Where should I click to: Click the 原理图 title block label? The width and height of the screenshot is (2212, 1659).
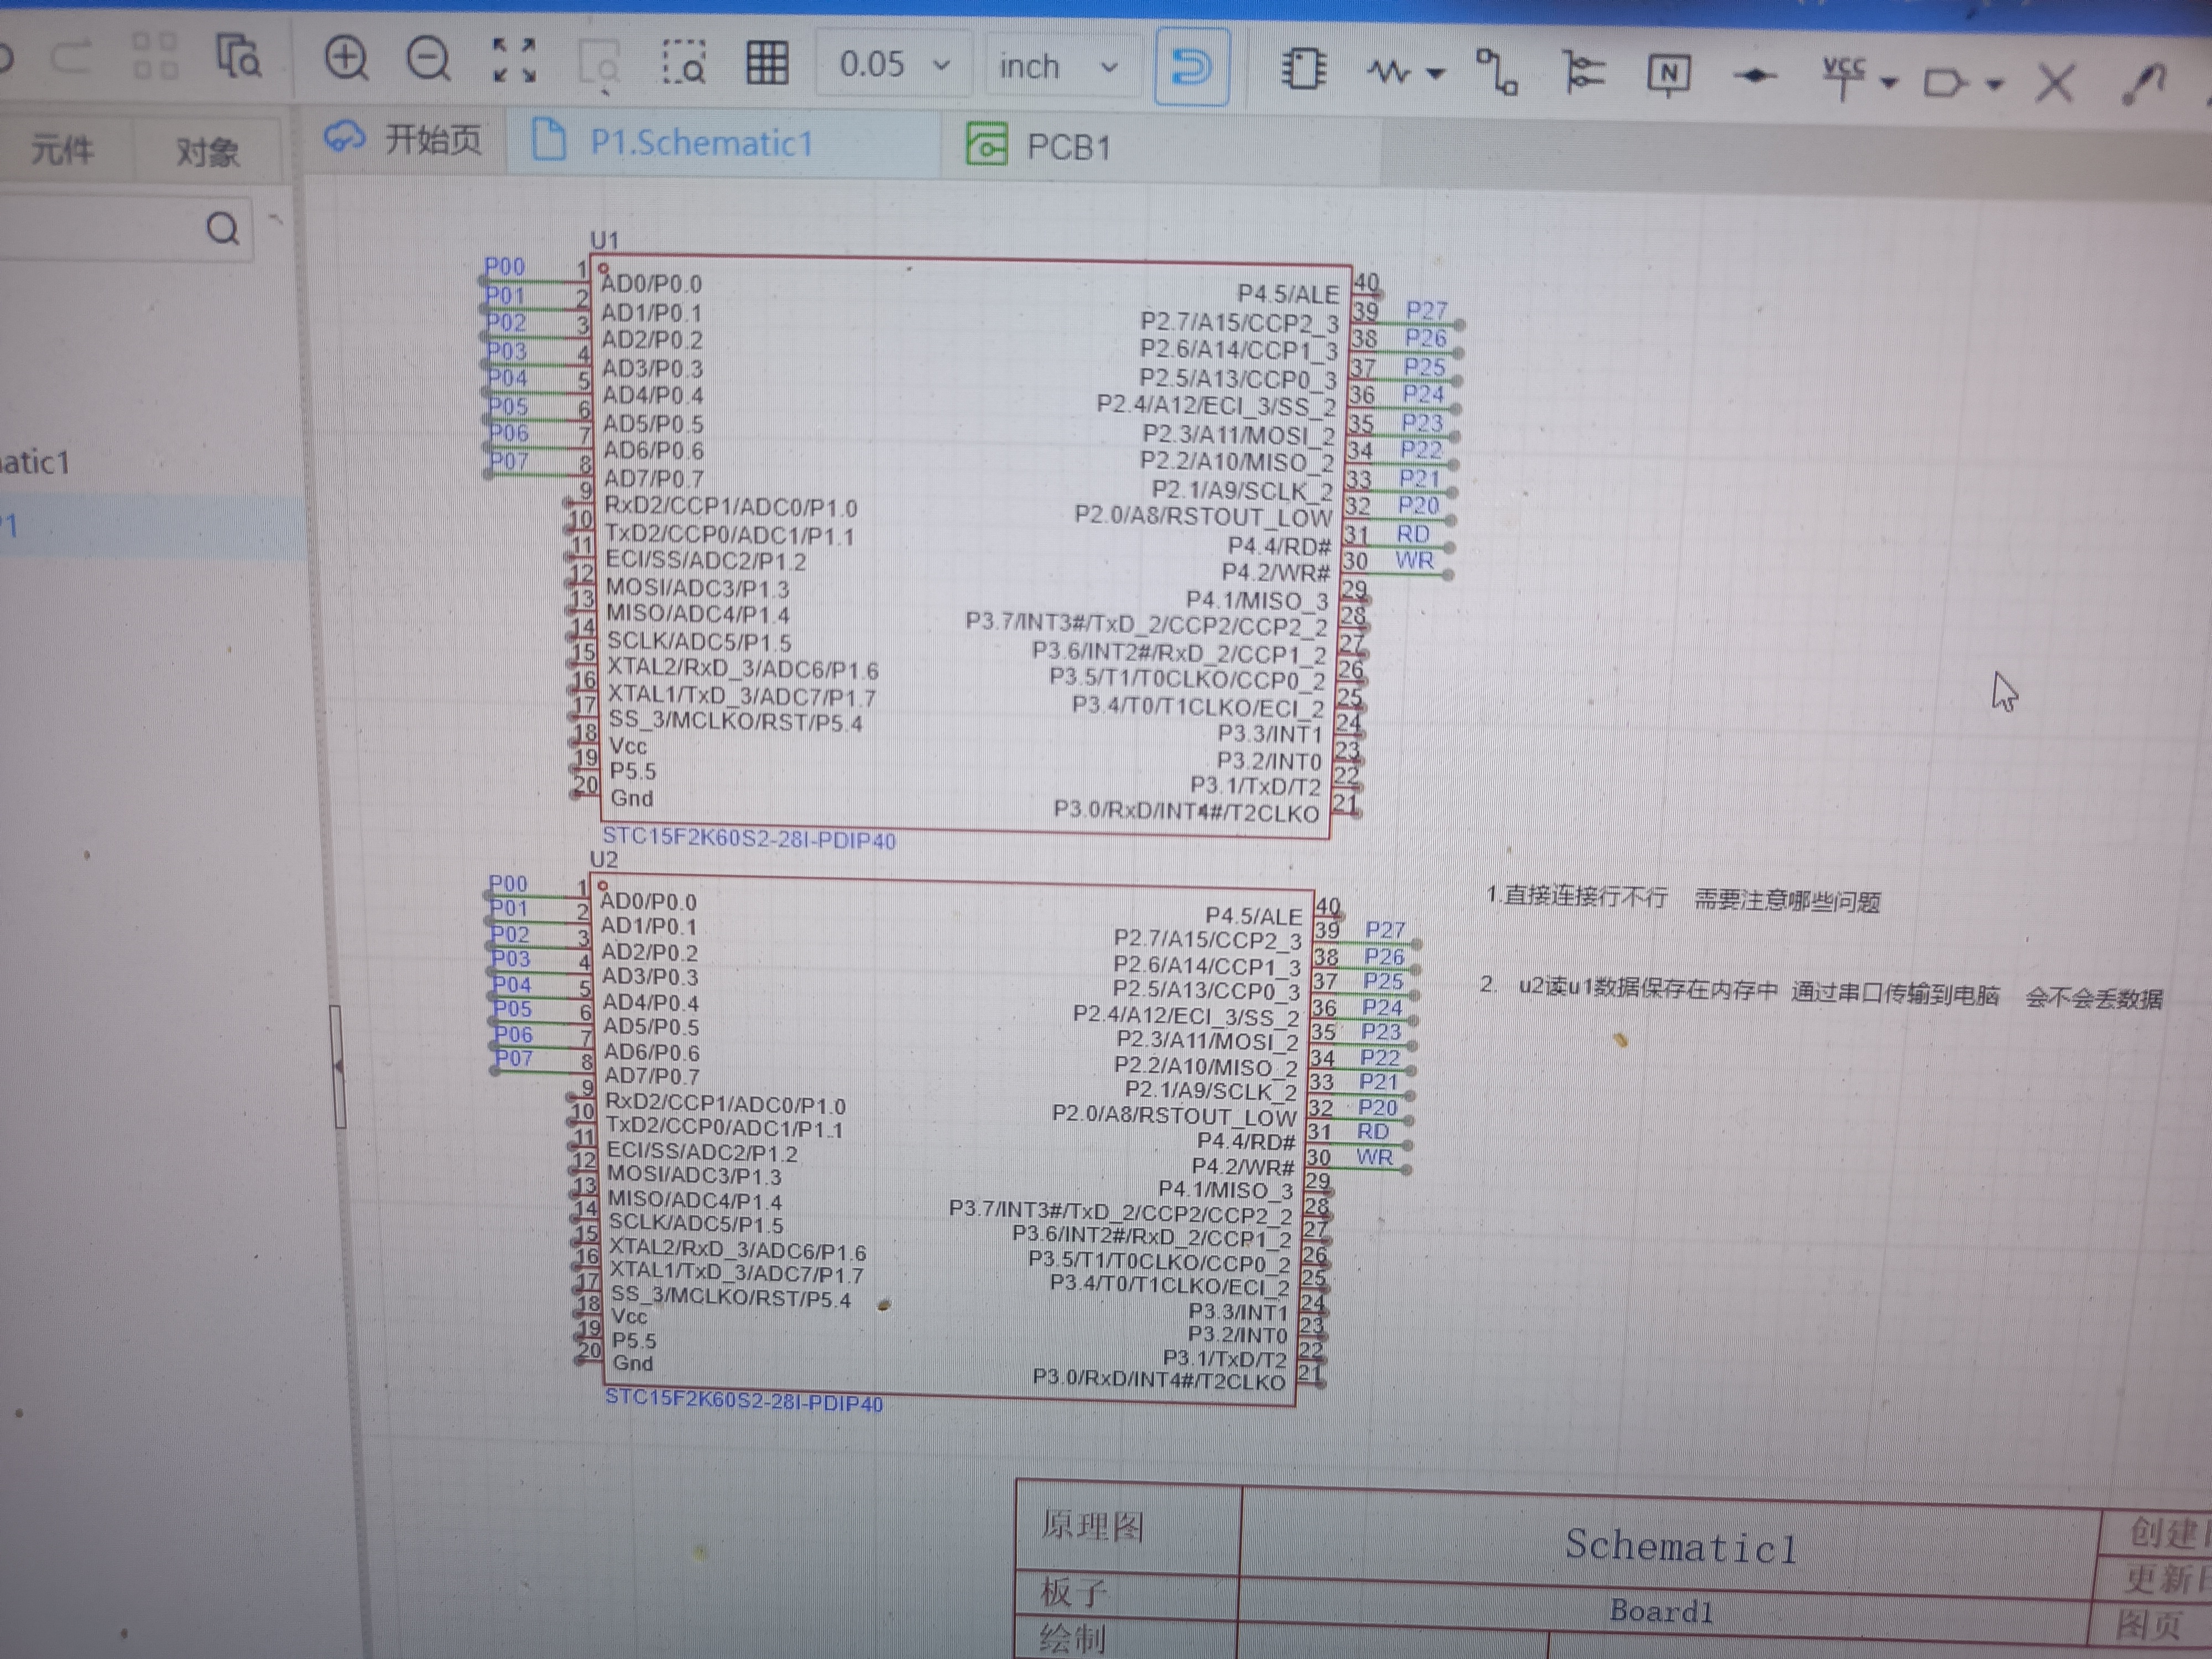[1092, 1526]
